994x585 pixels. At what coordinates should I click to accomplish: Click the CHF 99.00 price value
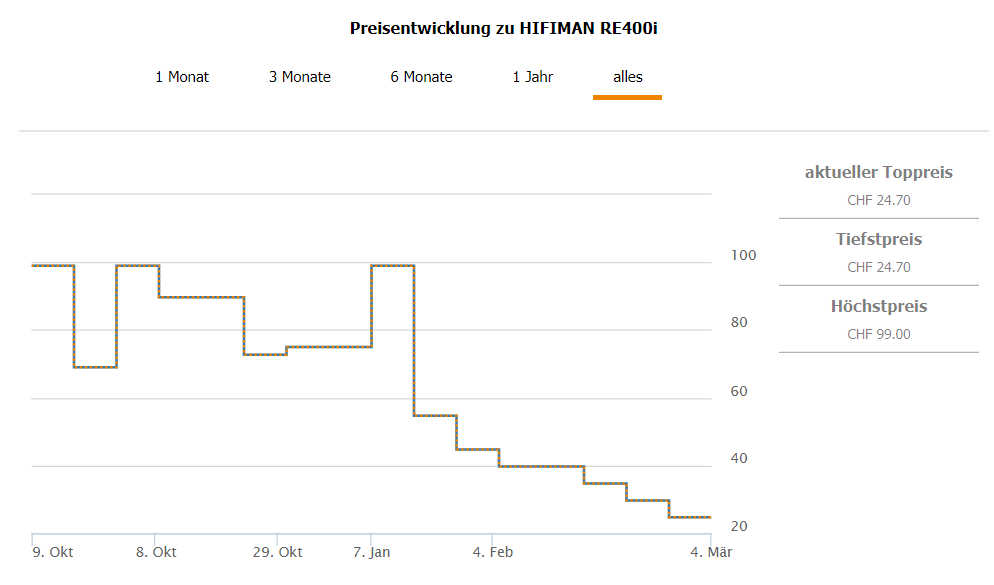[879, 334]
